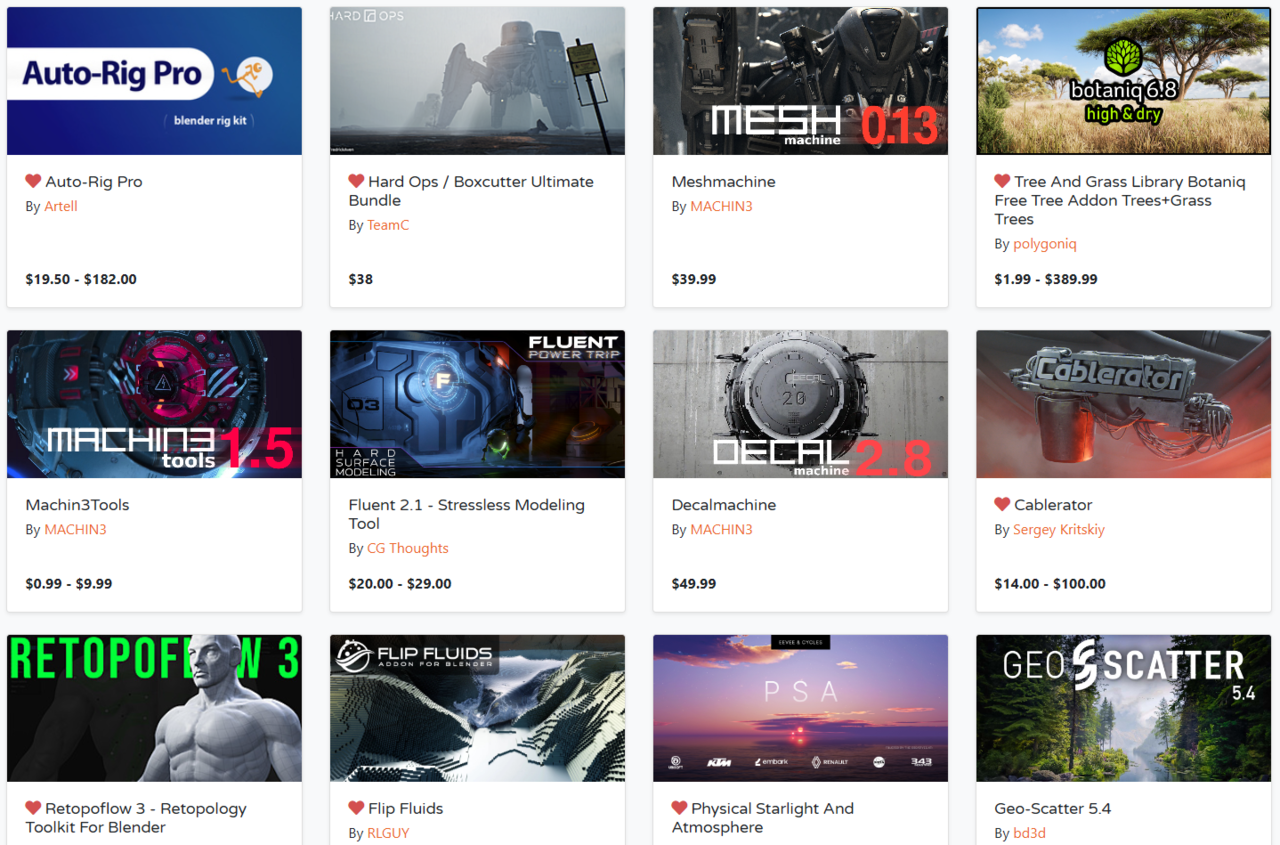Screen dimensions: 1280x845
Task: Open Fluent 2.1 - Stressless Modeling Tool title
Action: pyautogui.click(x=466, y=514)
